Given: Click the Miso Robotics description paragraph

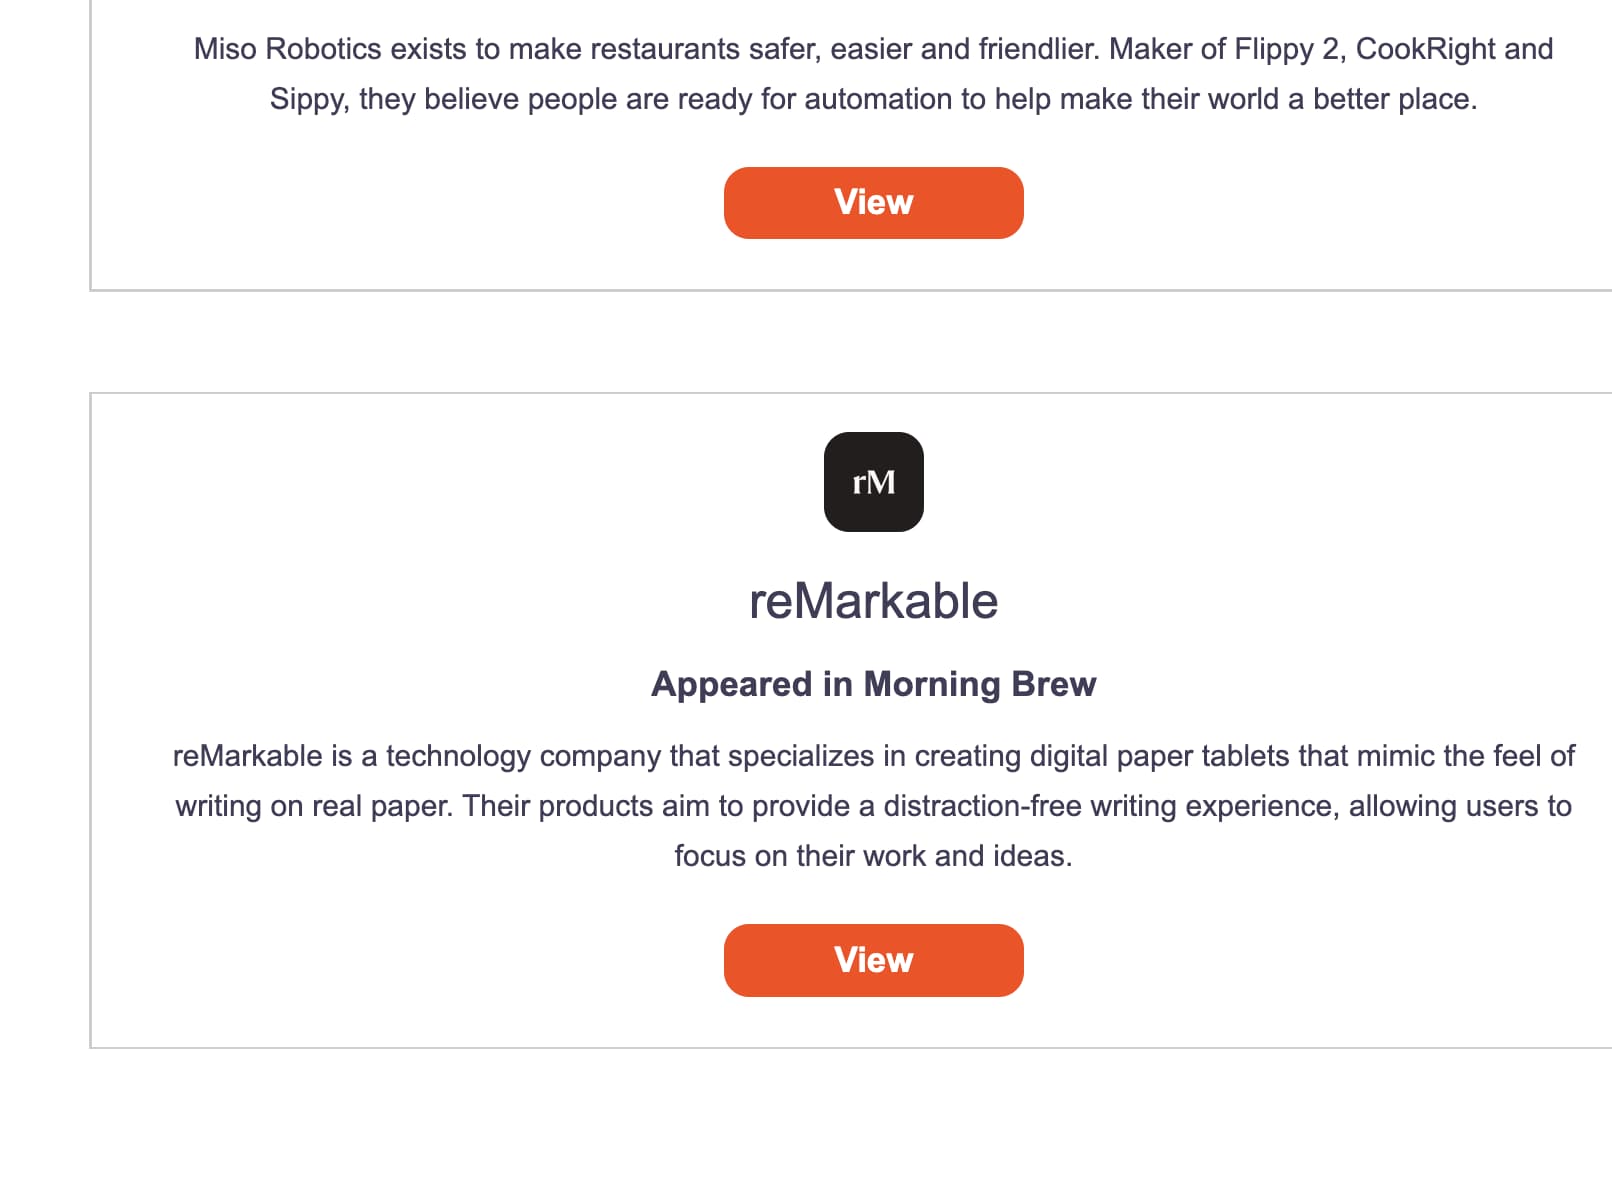Looking at the screenshot, I should pos(873,73).
